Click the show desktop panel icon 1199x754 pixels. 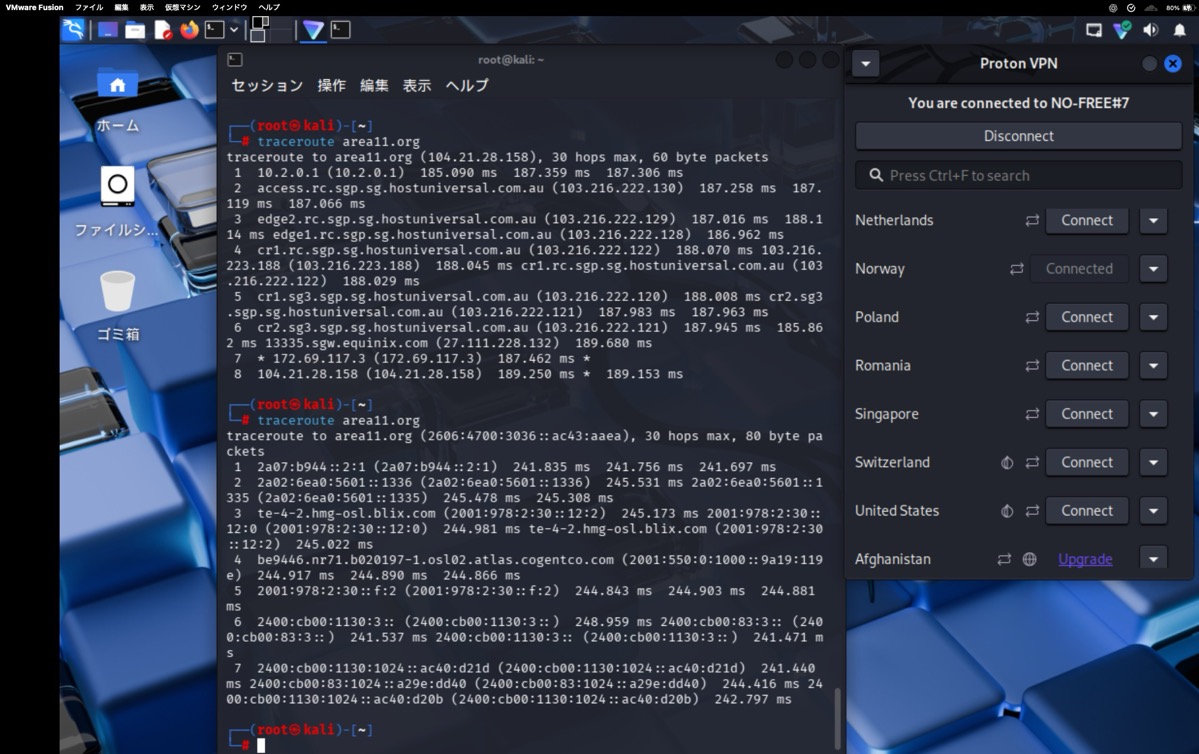coord(108,30)
